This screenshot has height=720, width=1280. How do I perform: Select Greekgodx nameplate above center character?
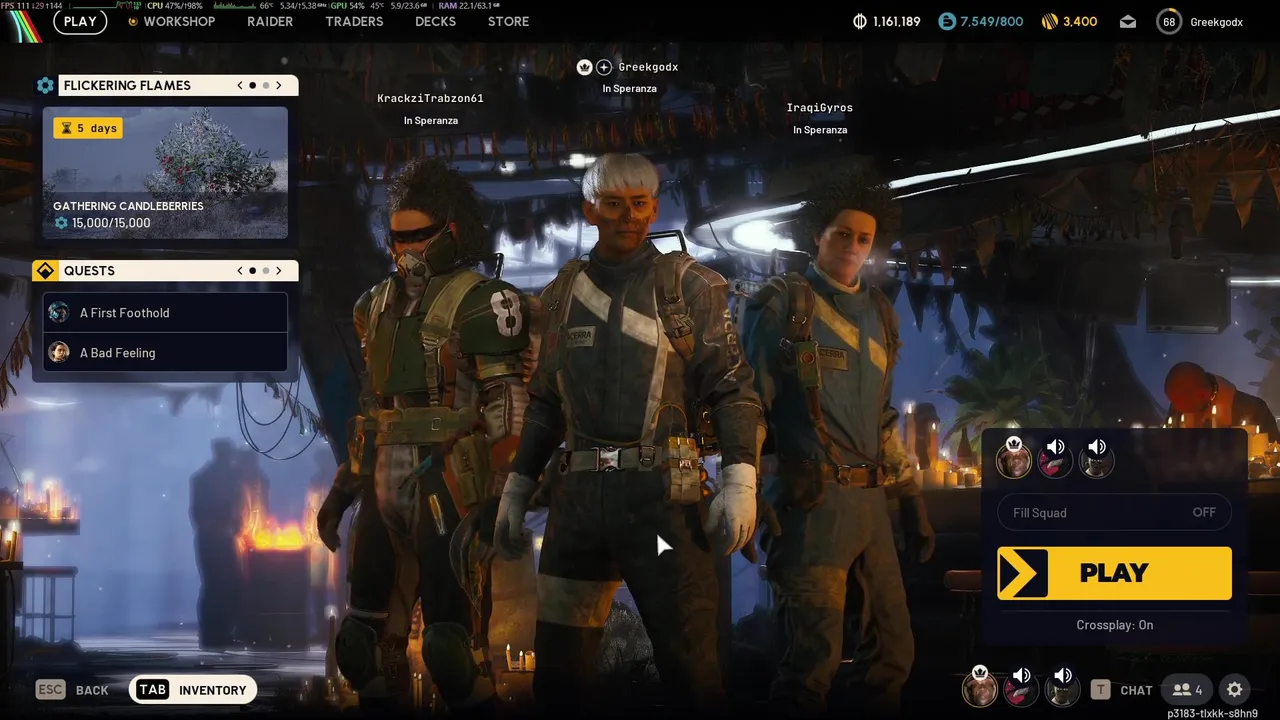(x=648, y=67)
